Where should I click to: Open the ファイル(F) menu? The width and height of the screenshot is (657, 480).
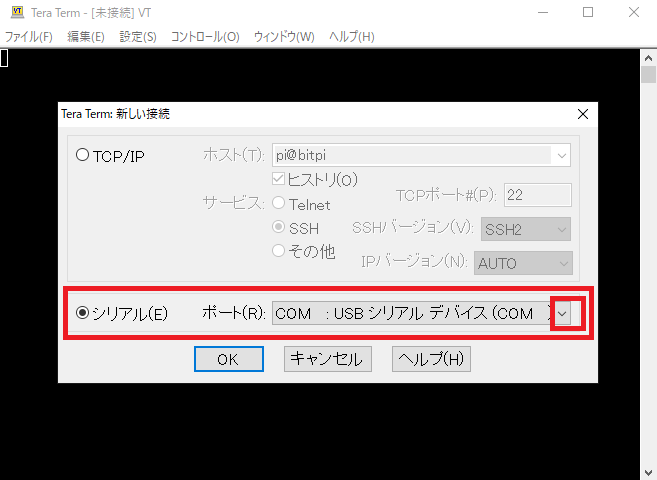tap(28, 37)
